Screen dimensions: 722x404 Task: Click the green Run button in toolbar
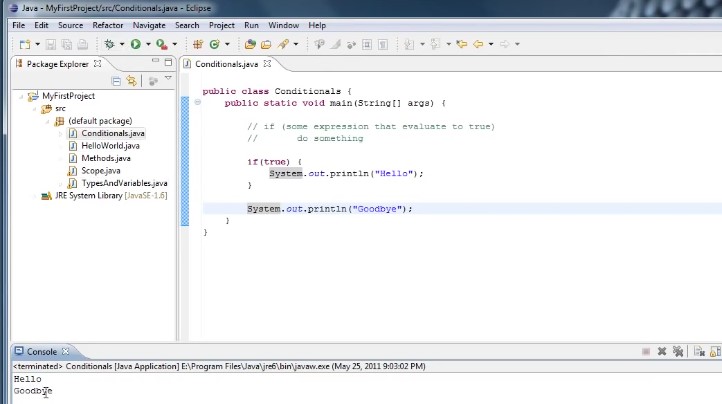135,44
